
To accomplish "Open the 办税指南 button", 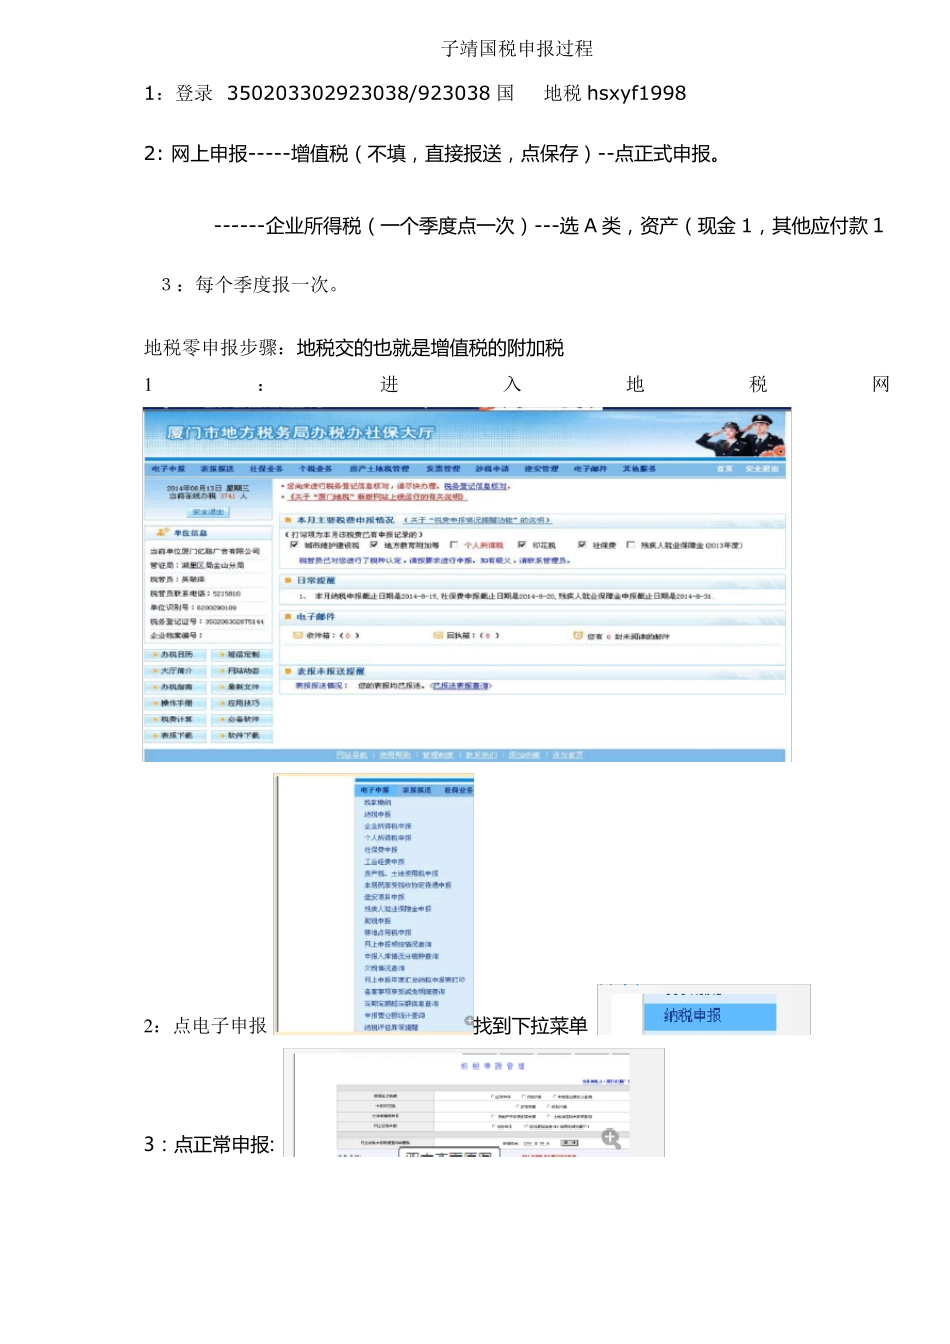I will (176, 687).
